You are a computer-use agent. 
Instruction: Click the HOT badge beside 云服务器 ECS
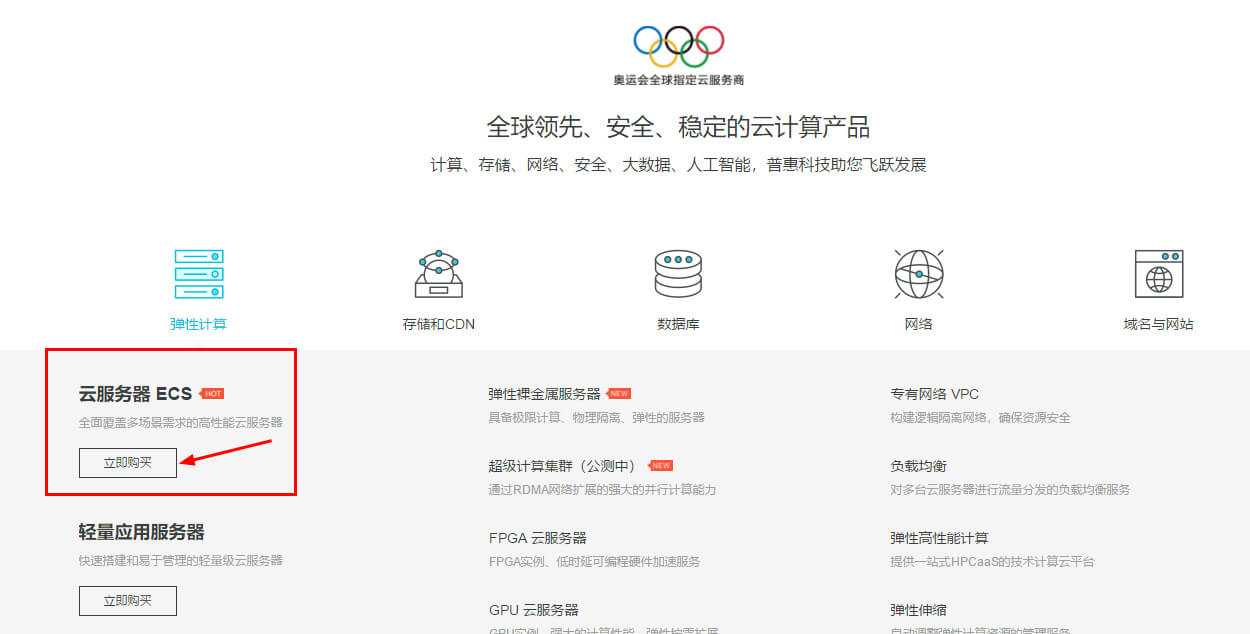[x=211, y=394]
